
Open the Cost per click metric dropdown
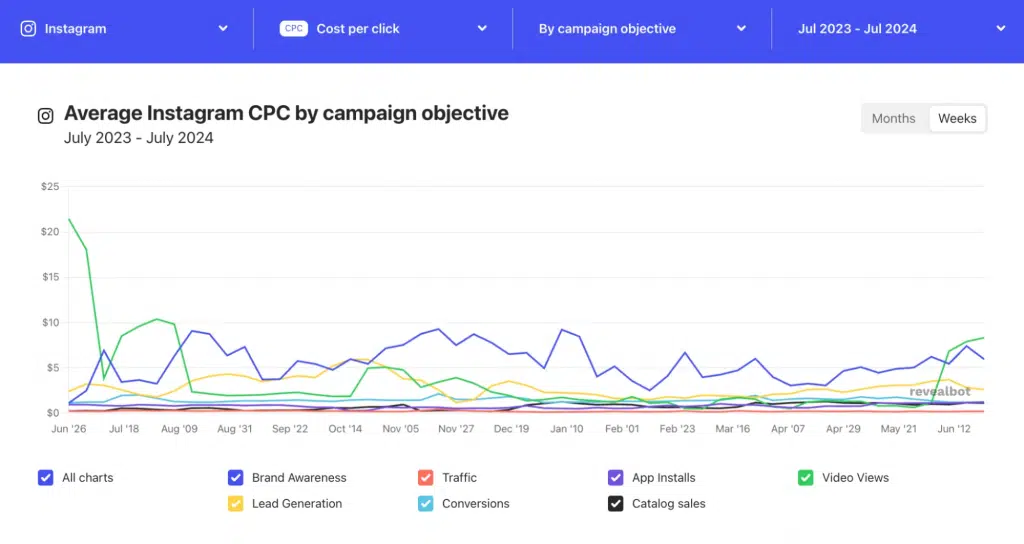pos(482,29)
